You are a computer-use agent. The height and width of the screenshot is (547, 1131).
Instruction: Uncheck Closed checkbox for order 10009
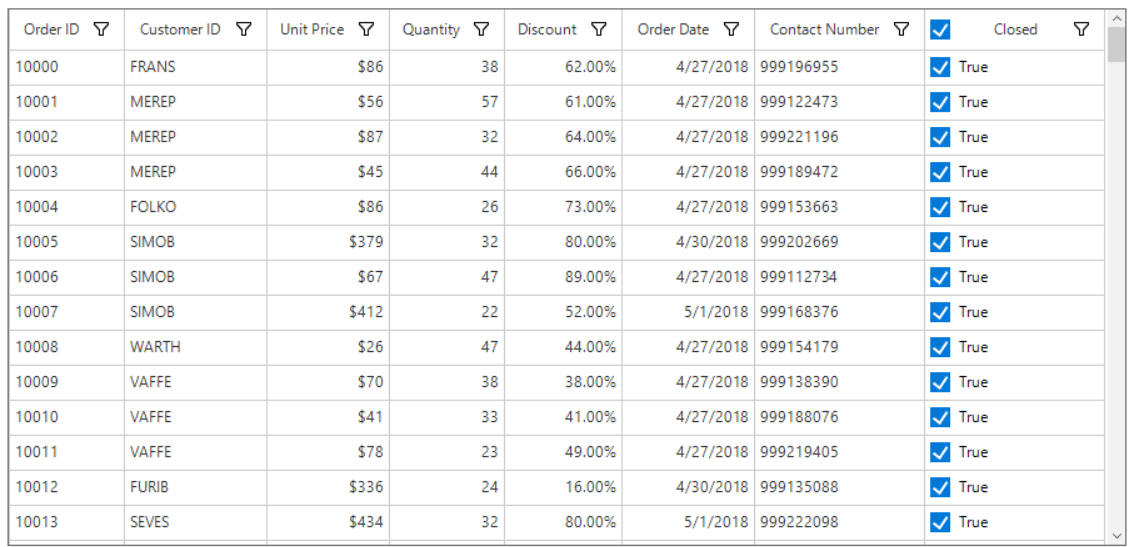(940, 382)
